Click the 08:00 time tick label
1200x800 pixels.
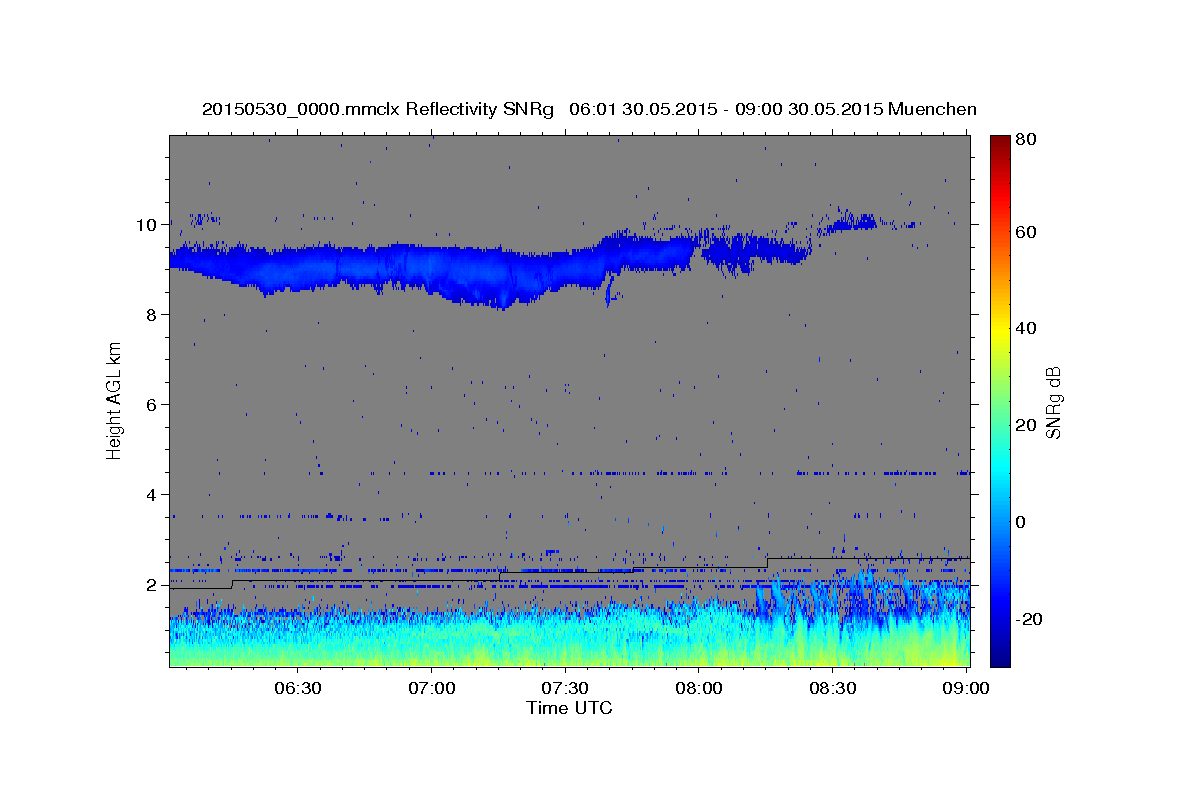pyautogui.click(x=698, y=689)
